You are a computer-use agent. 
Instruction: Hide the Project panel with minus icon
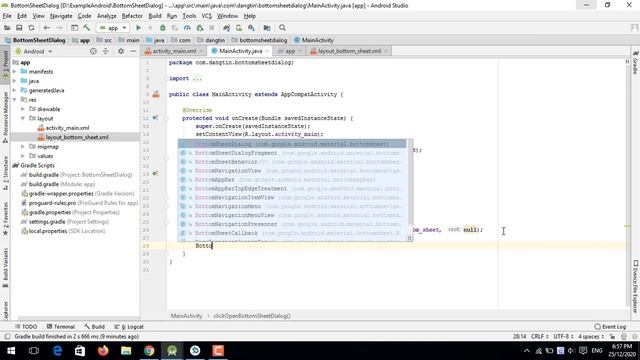(133, 51)
